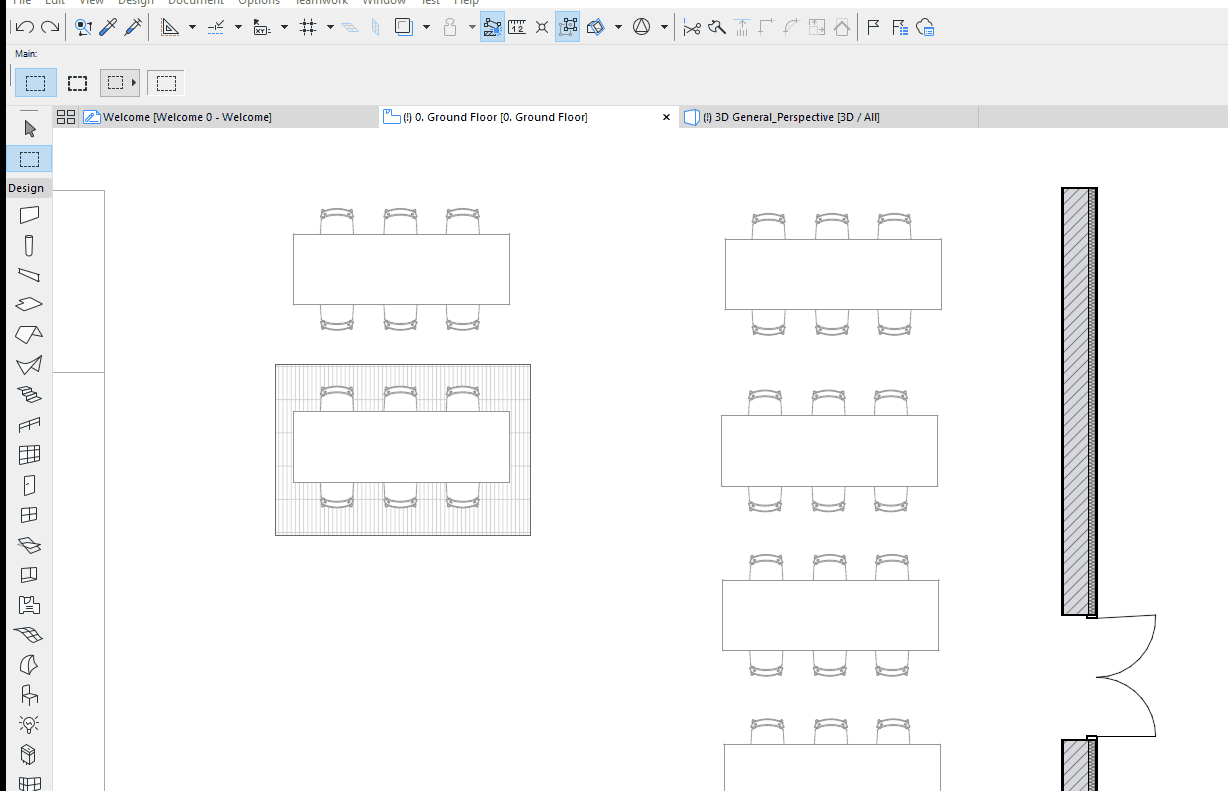The height and width of the screenshot is (791, 1228).
Task: Toggle Snap Guides icon
Action: point(216,28)
